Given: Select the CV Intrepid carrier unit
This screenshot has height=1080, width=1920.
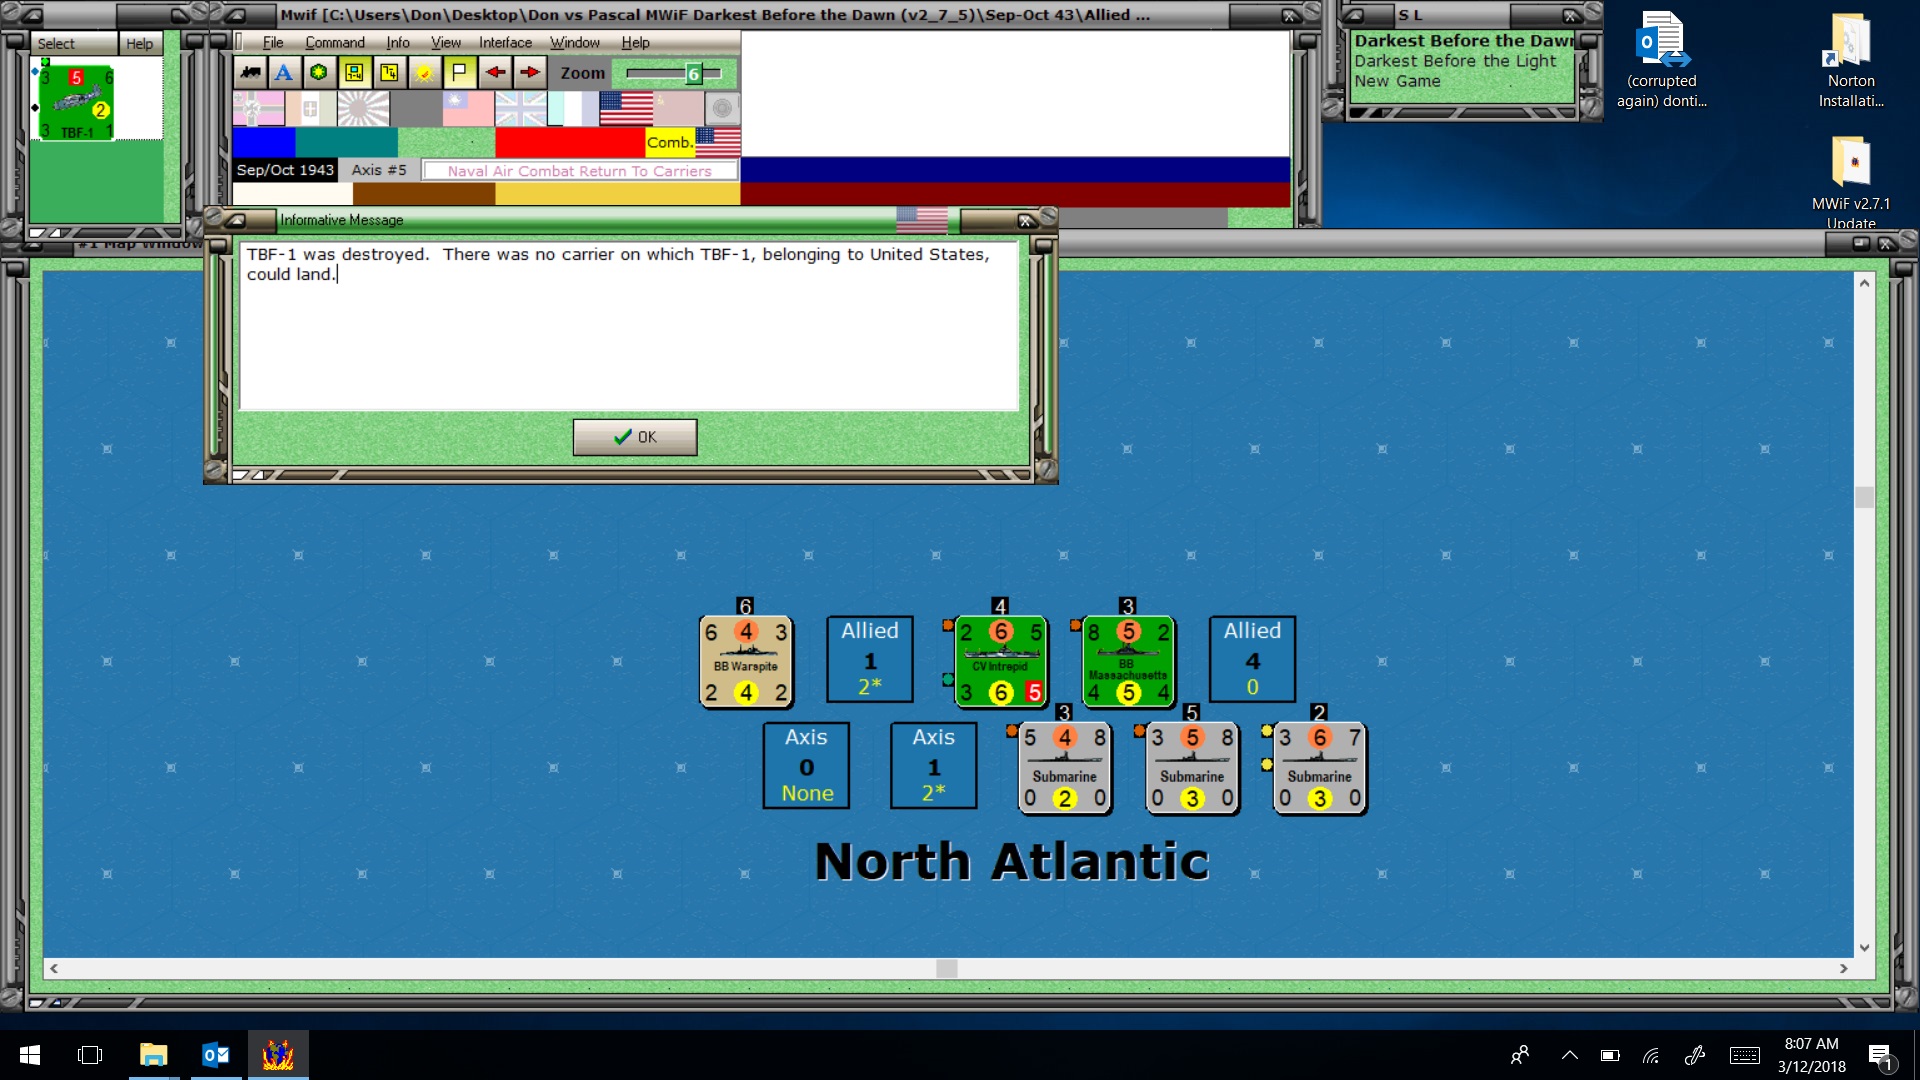Looking at the screenshot, I should tap(1000, 662).
